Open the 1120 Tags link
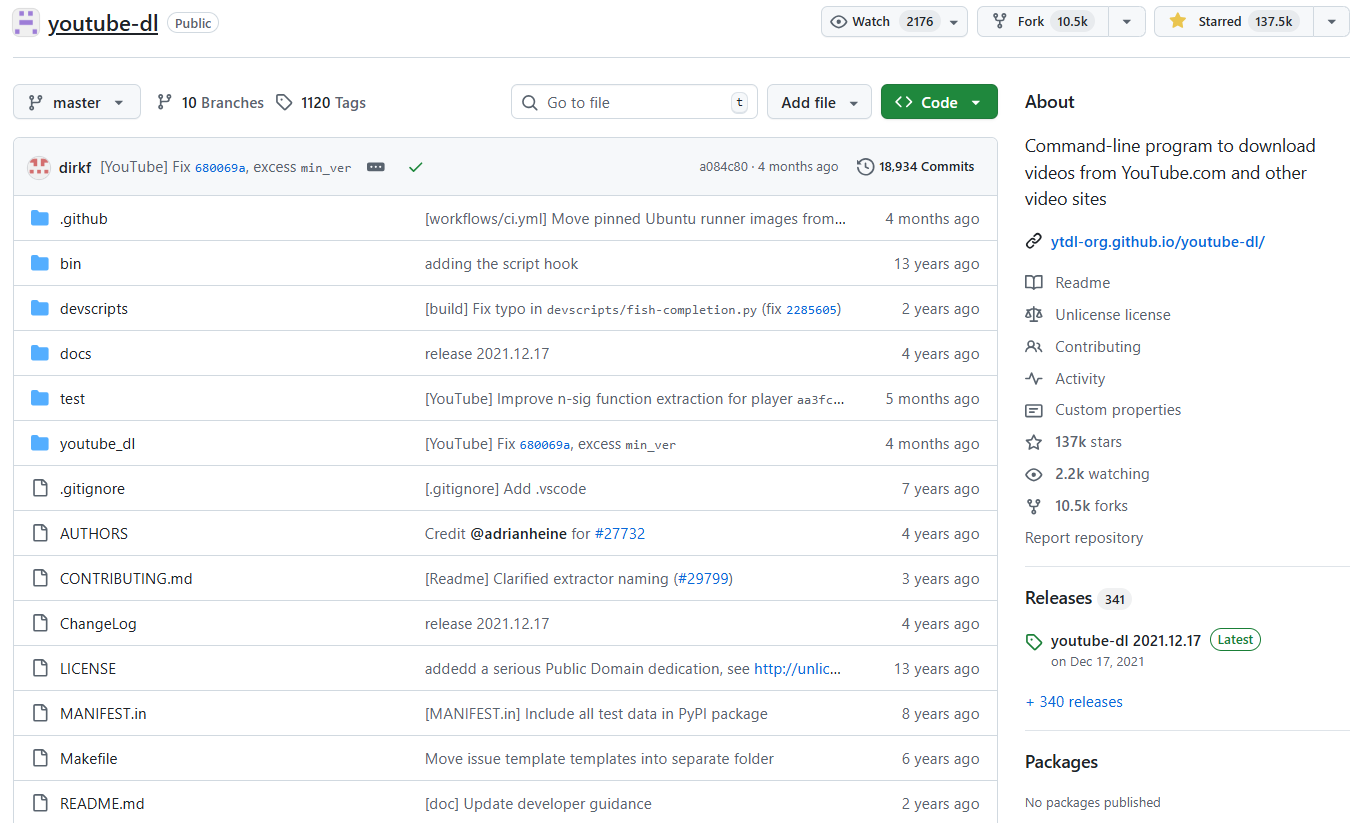 tap(321, 103)
